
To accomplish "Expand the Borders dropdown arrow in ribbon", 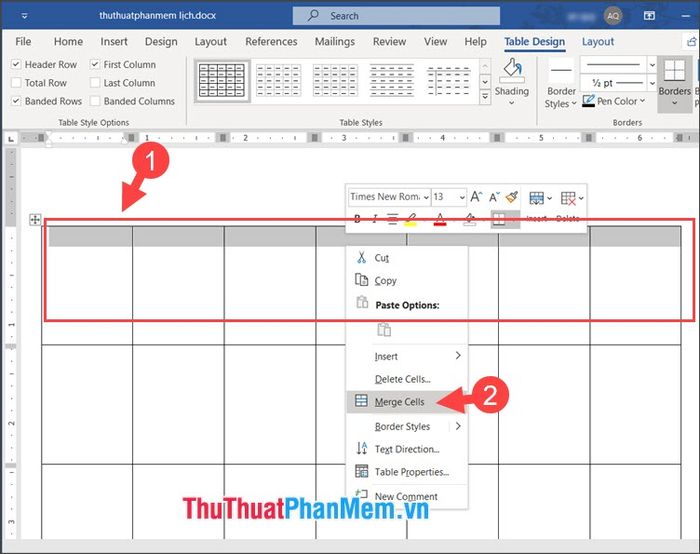I will pyautogui.click(x=674, y=104).
